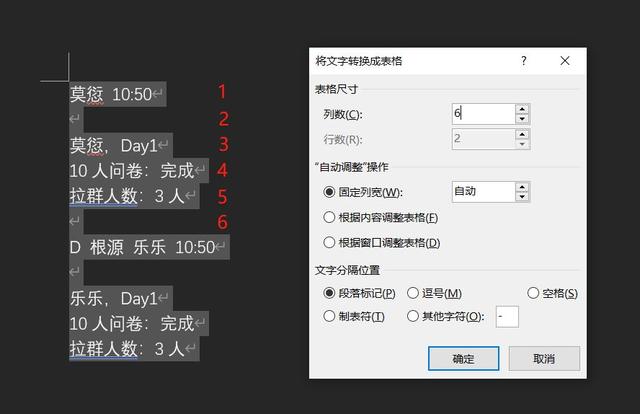
Task: Decrease 列数 with the down arrow
Action: (x=521, y=120)
